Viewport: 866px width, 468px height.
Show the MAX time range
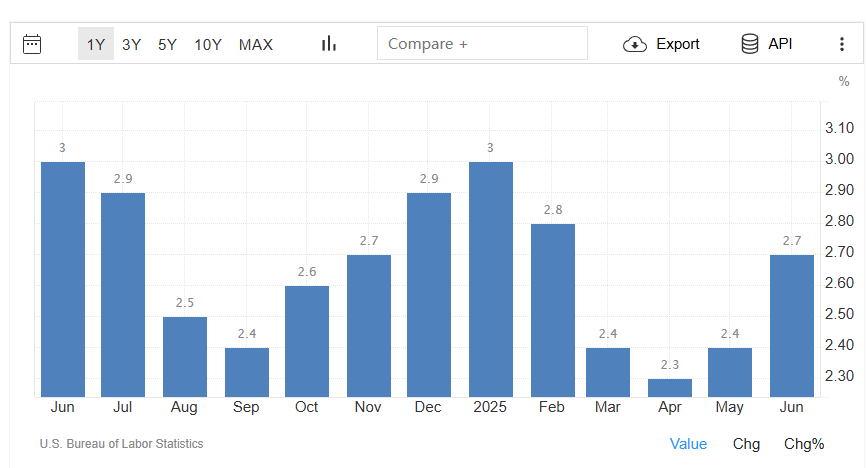[256, 44]
